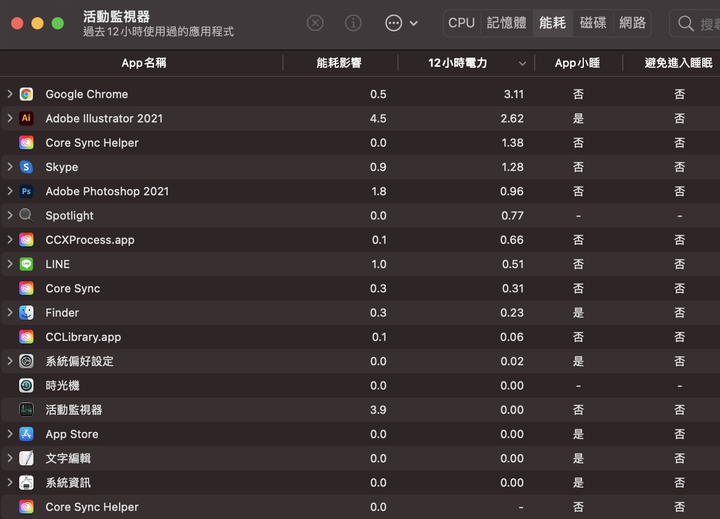Select the 活動監視器 row name

pos(74,410)
